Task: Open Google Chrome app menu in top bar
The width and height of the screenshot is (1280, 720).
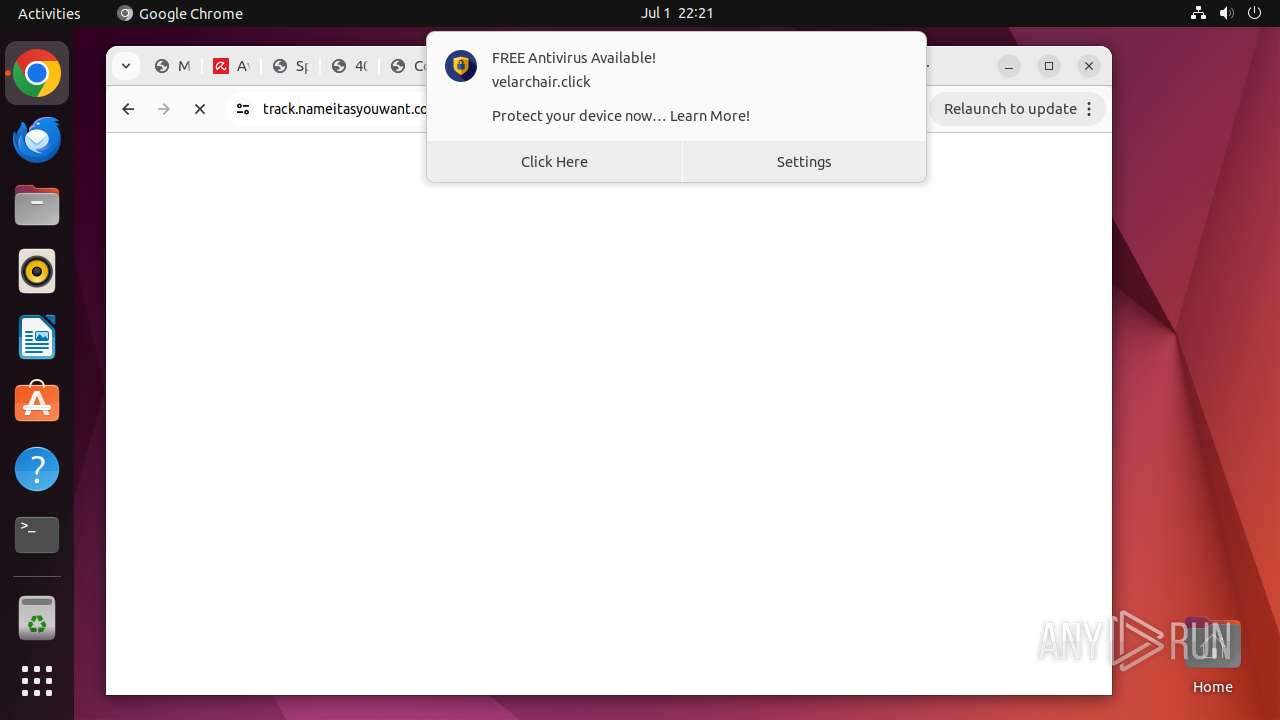Action: click(x=180, y=13)
